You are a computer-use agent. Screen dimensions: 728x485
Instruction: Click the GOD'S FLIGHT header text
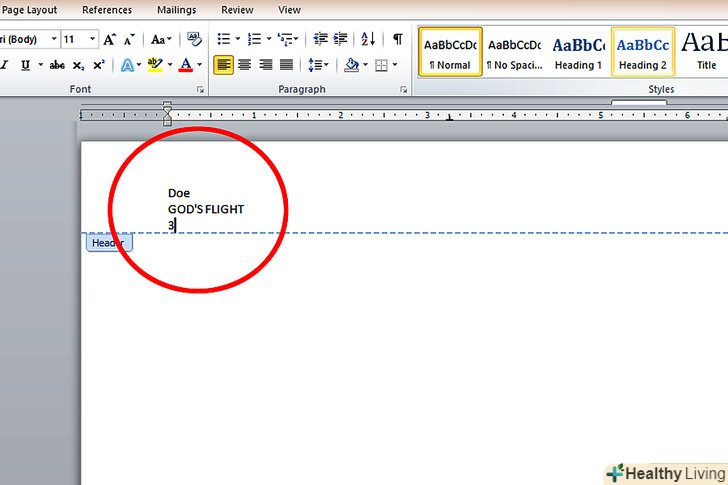coord(206,209)
